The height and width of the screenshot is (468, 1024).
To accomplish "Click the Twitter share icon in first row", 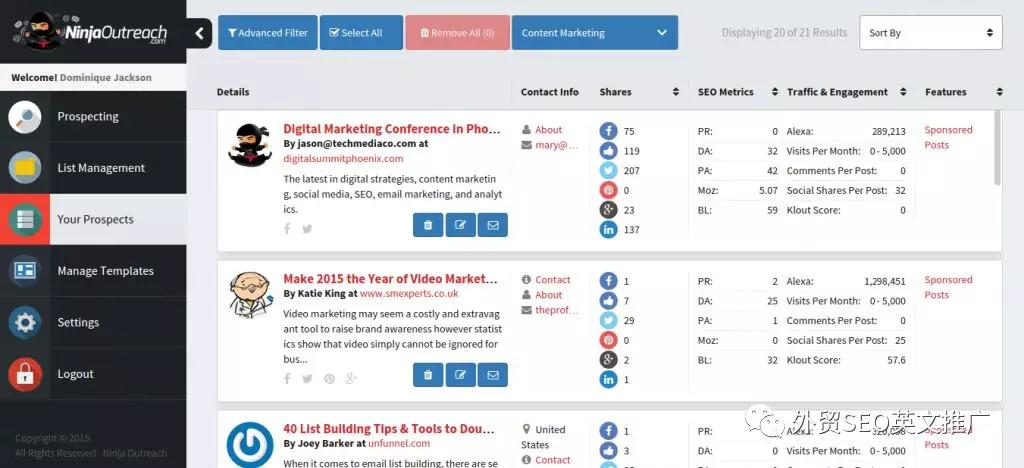I will (x=608, y=171).
